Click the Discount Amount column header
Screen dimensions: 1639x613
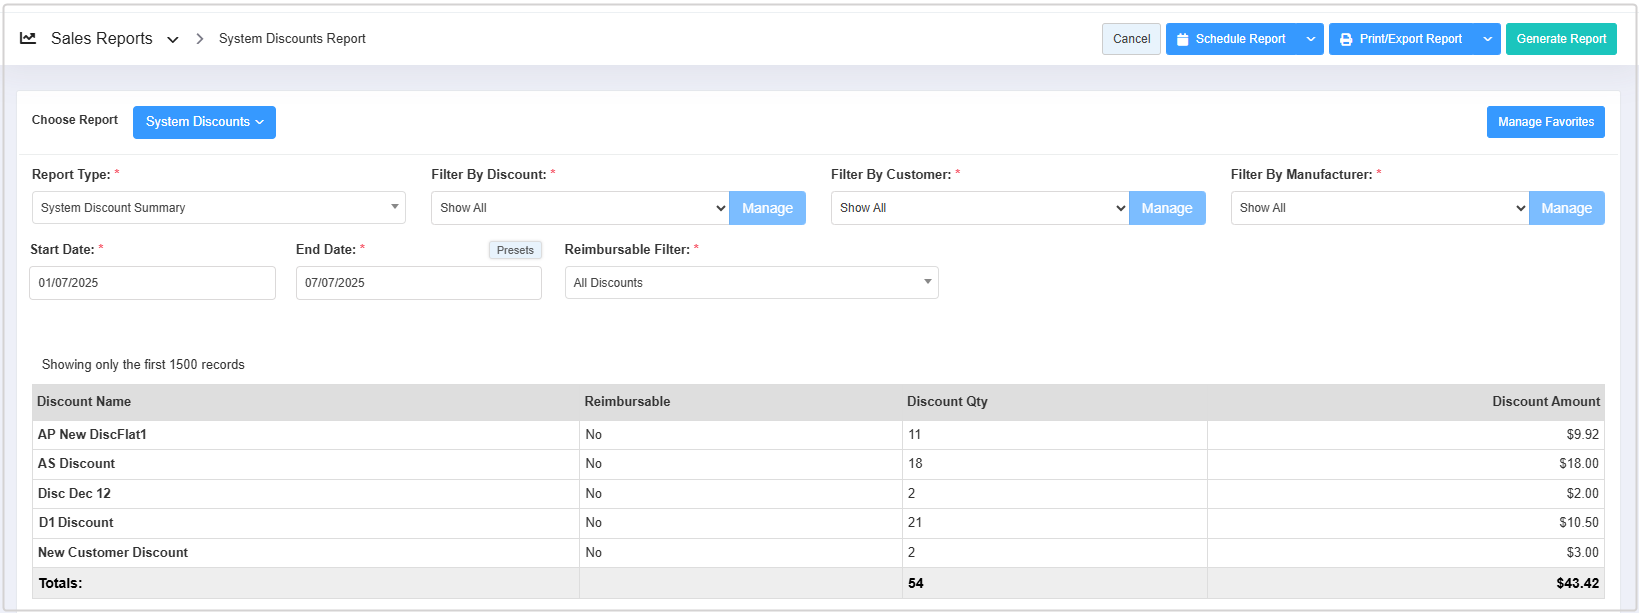point(1545,402)
